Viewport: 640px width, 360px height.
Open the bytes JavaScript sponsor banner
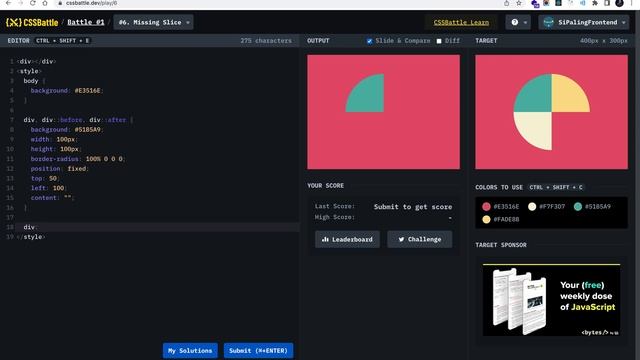(551, 300)
